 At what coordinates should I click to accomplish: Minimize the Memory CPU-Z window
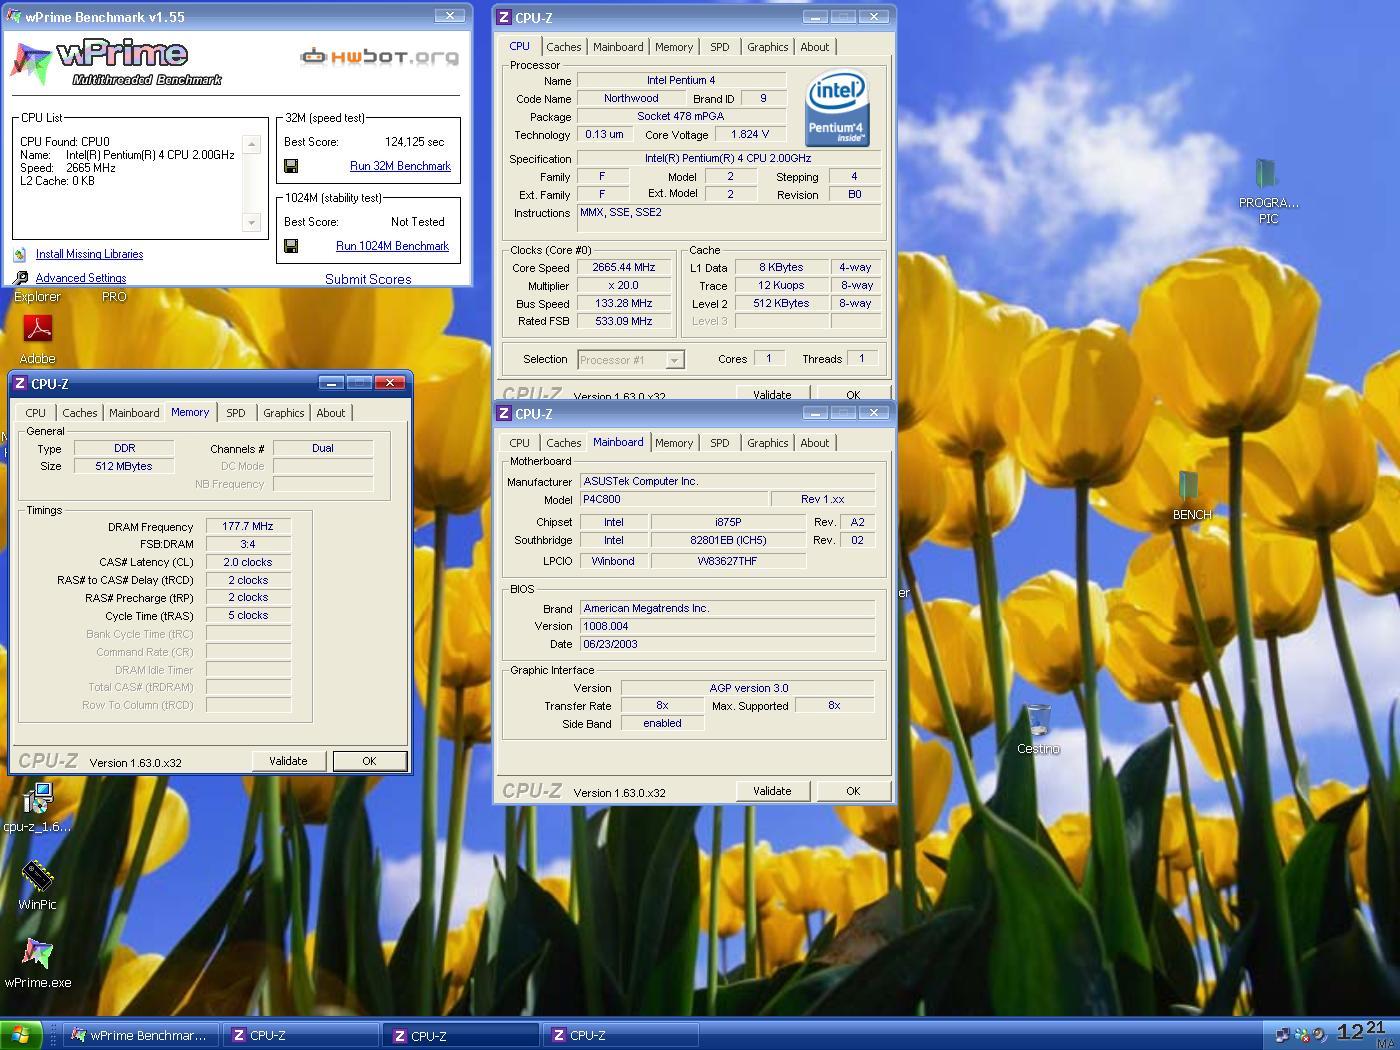[x=331, y=383]
